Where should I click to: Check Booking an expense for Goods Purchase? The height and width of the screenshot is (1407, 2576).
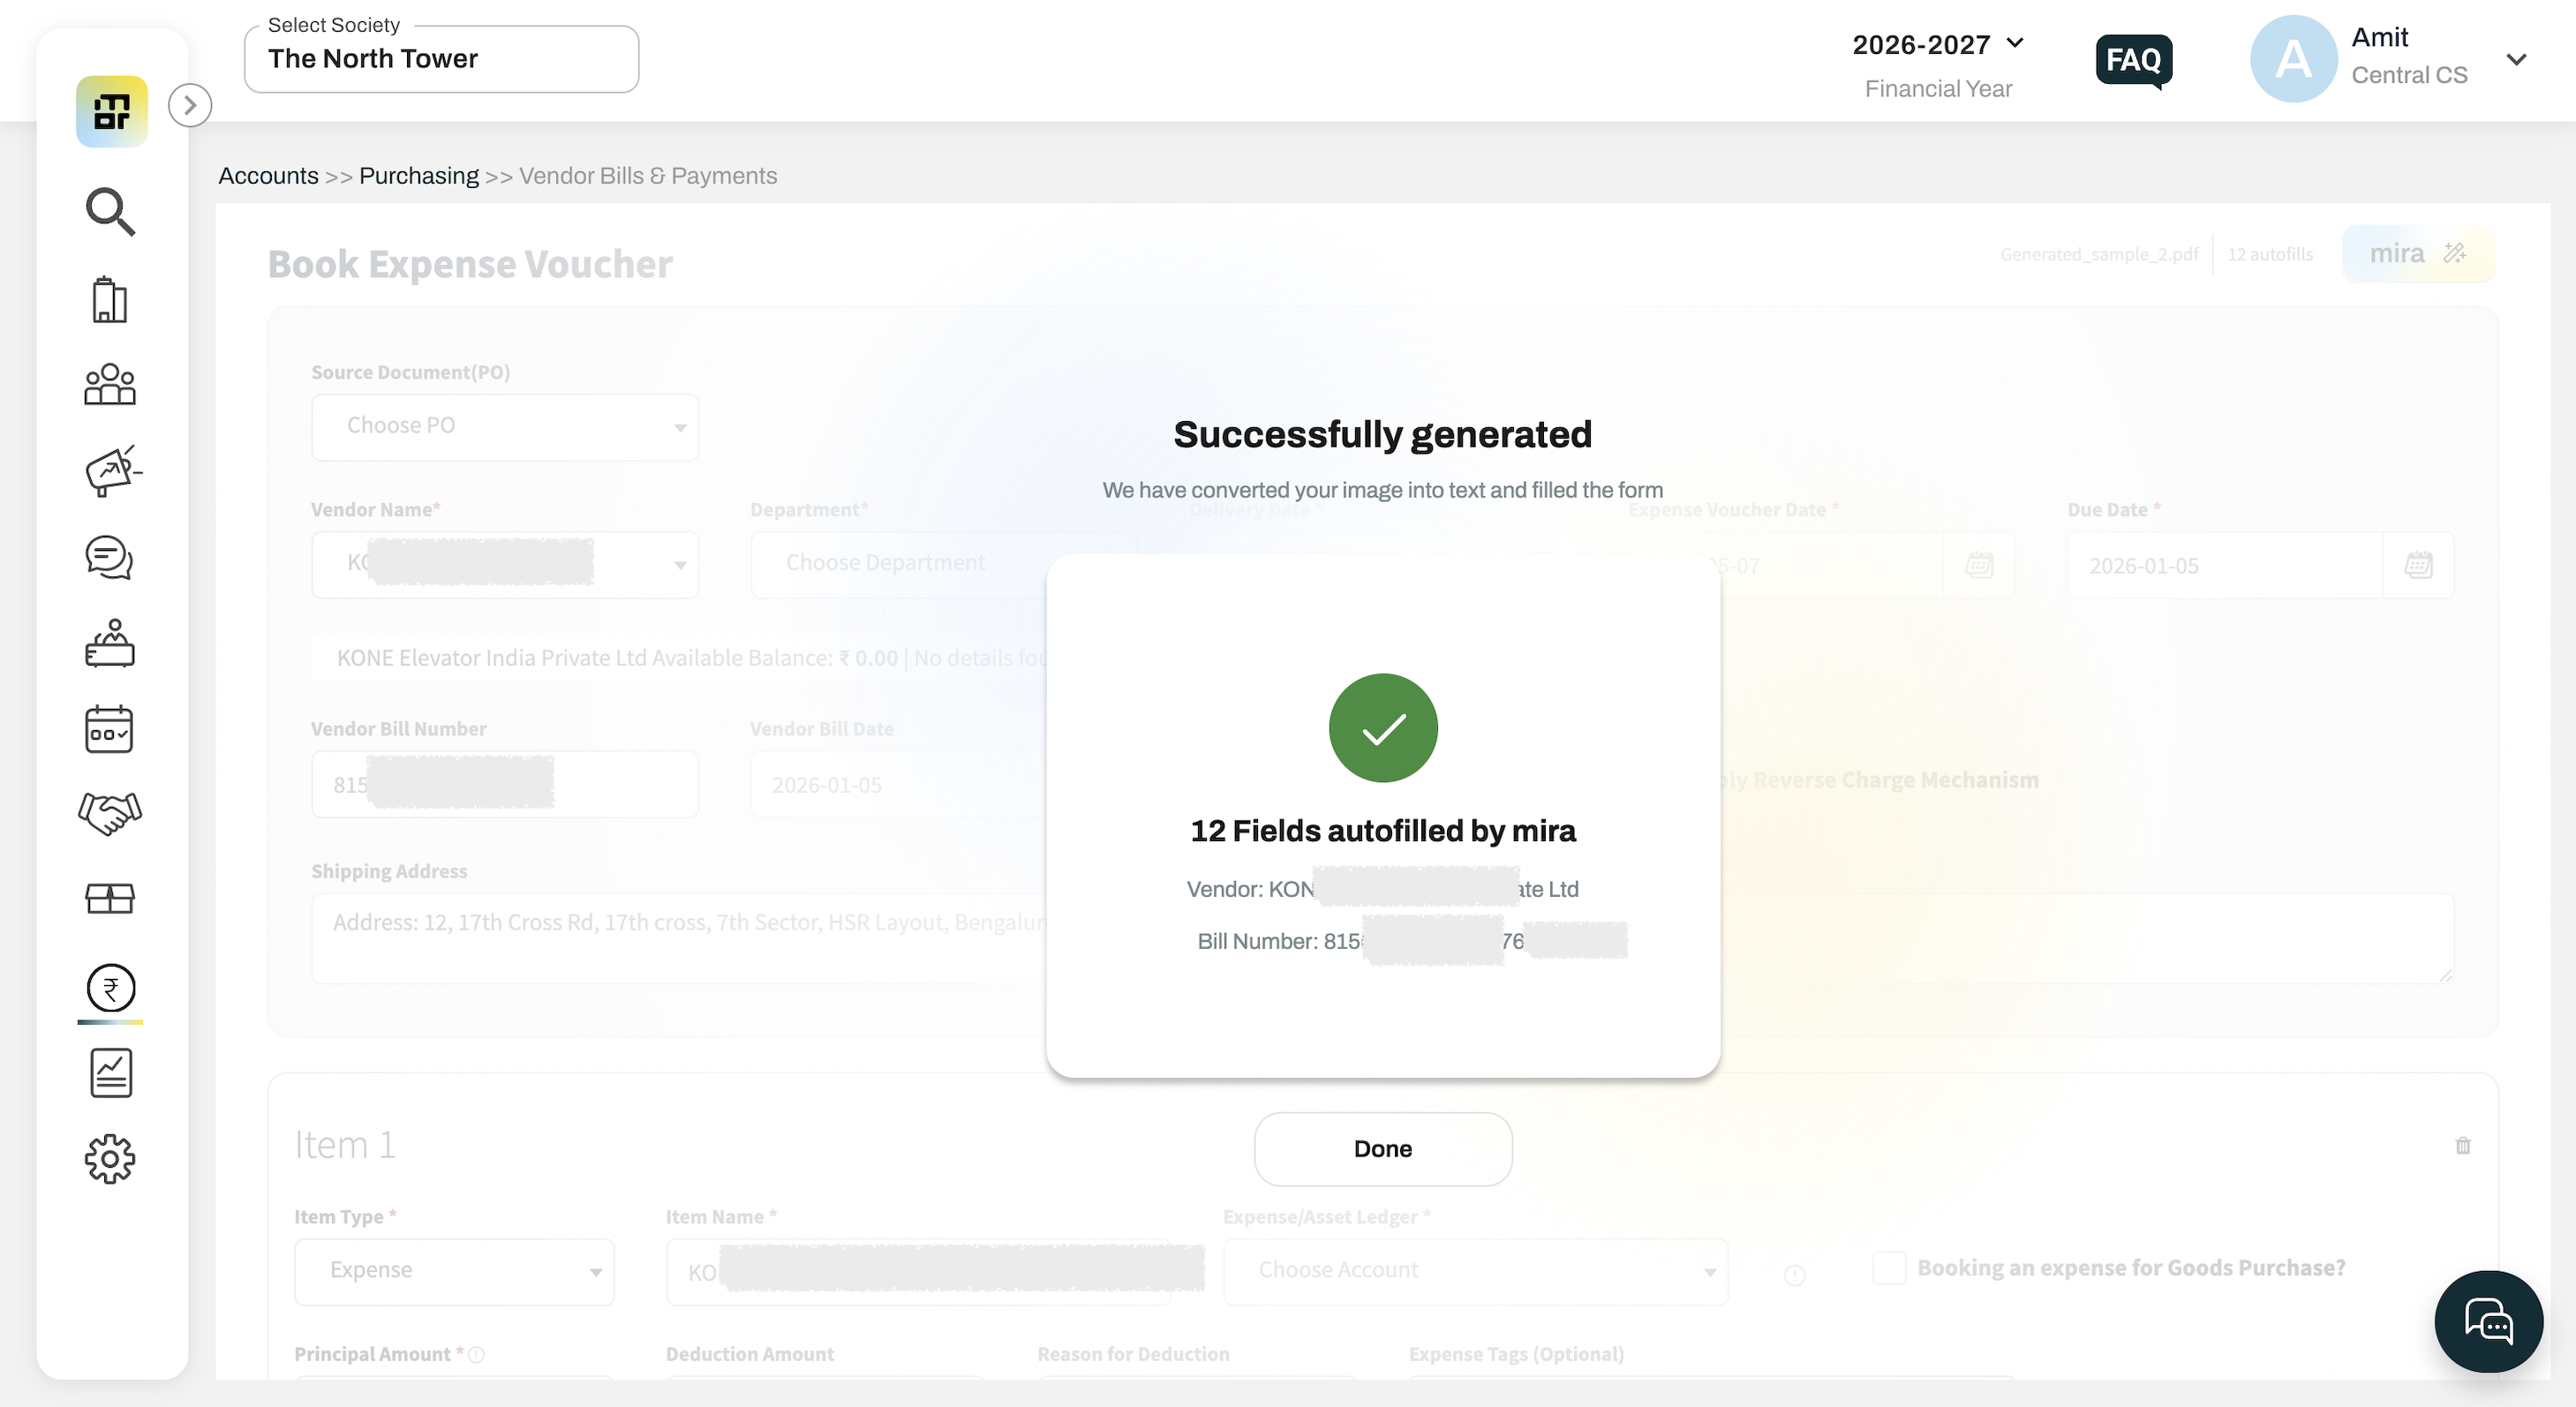[1889, 1268]
